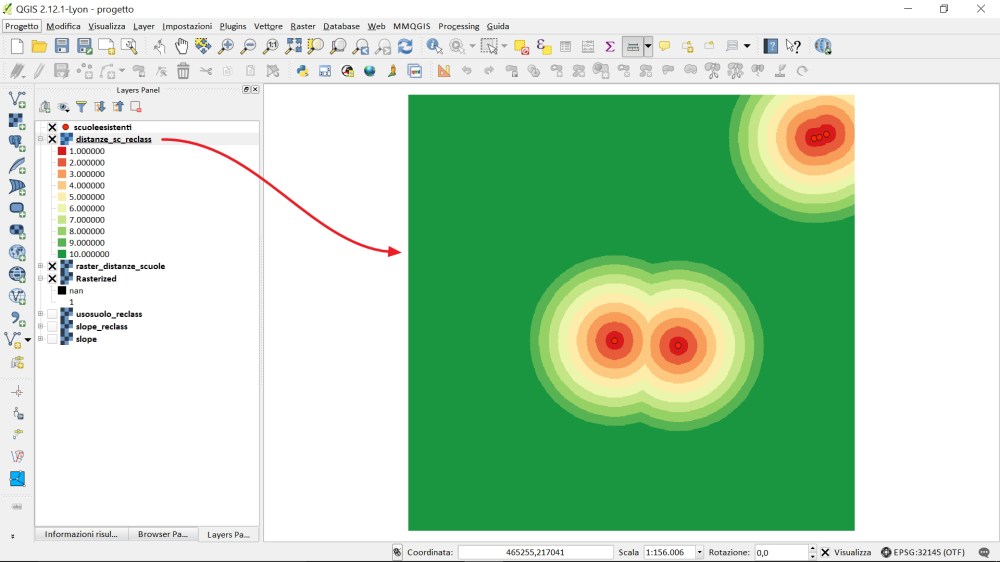Enable the usosuolo_reclass layer checkbox
Viewport: 1000px width, 562px height.
coord(52,314)
